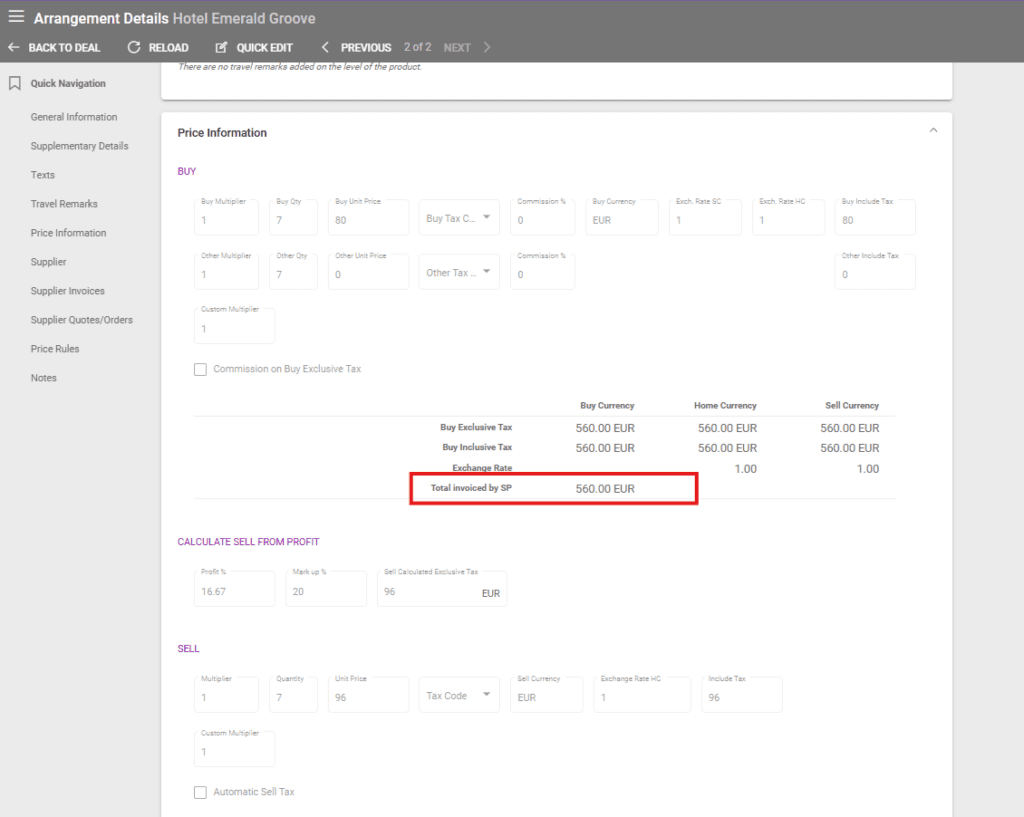Select Price Rules in sidebar
1024x817 pixels.
[x=55, y=349]
